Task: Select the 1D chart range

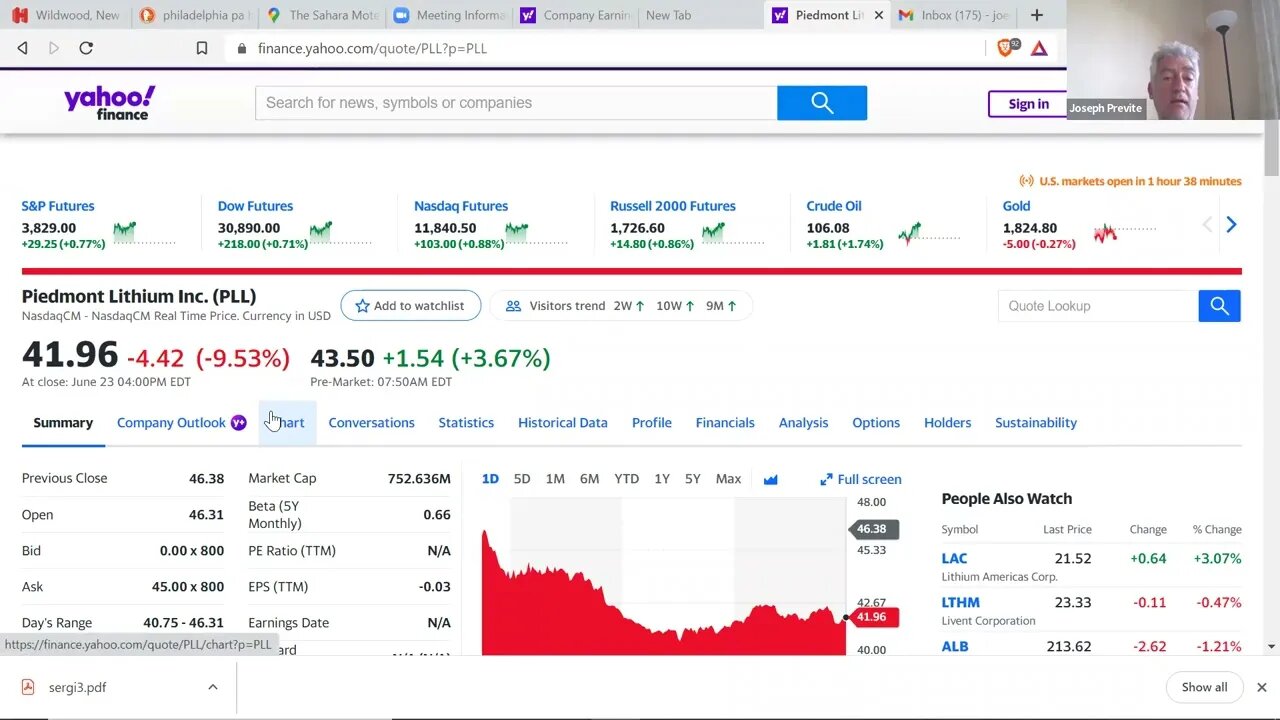Action: pyautogui.click(x=490, y=479)
